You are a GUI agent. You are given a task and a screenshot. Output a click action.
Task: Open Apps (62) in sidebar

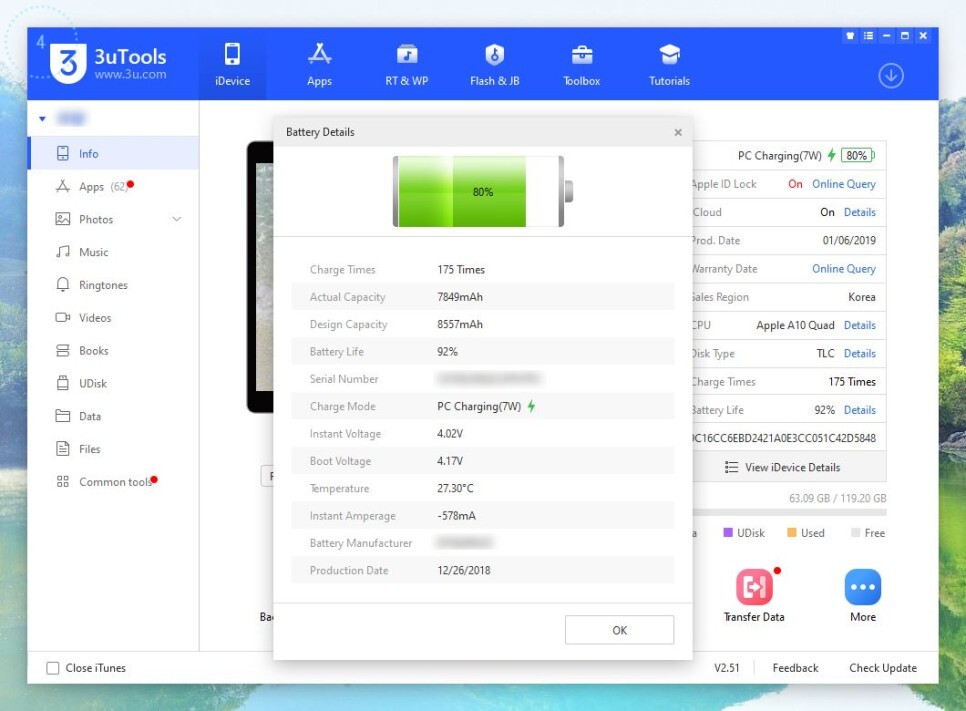click(114, 186)
